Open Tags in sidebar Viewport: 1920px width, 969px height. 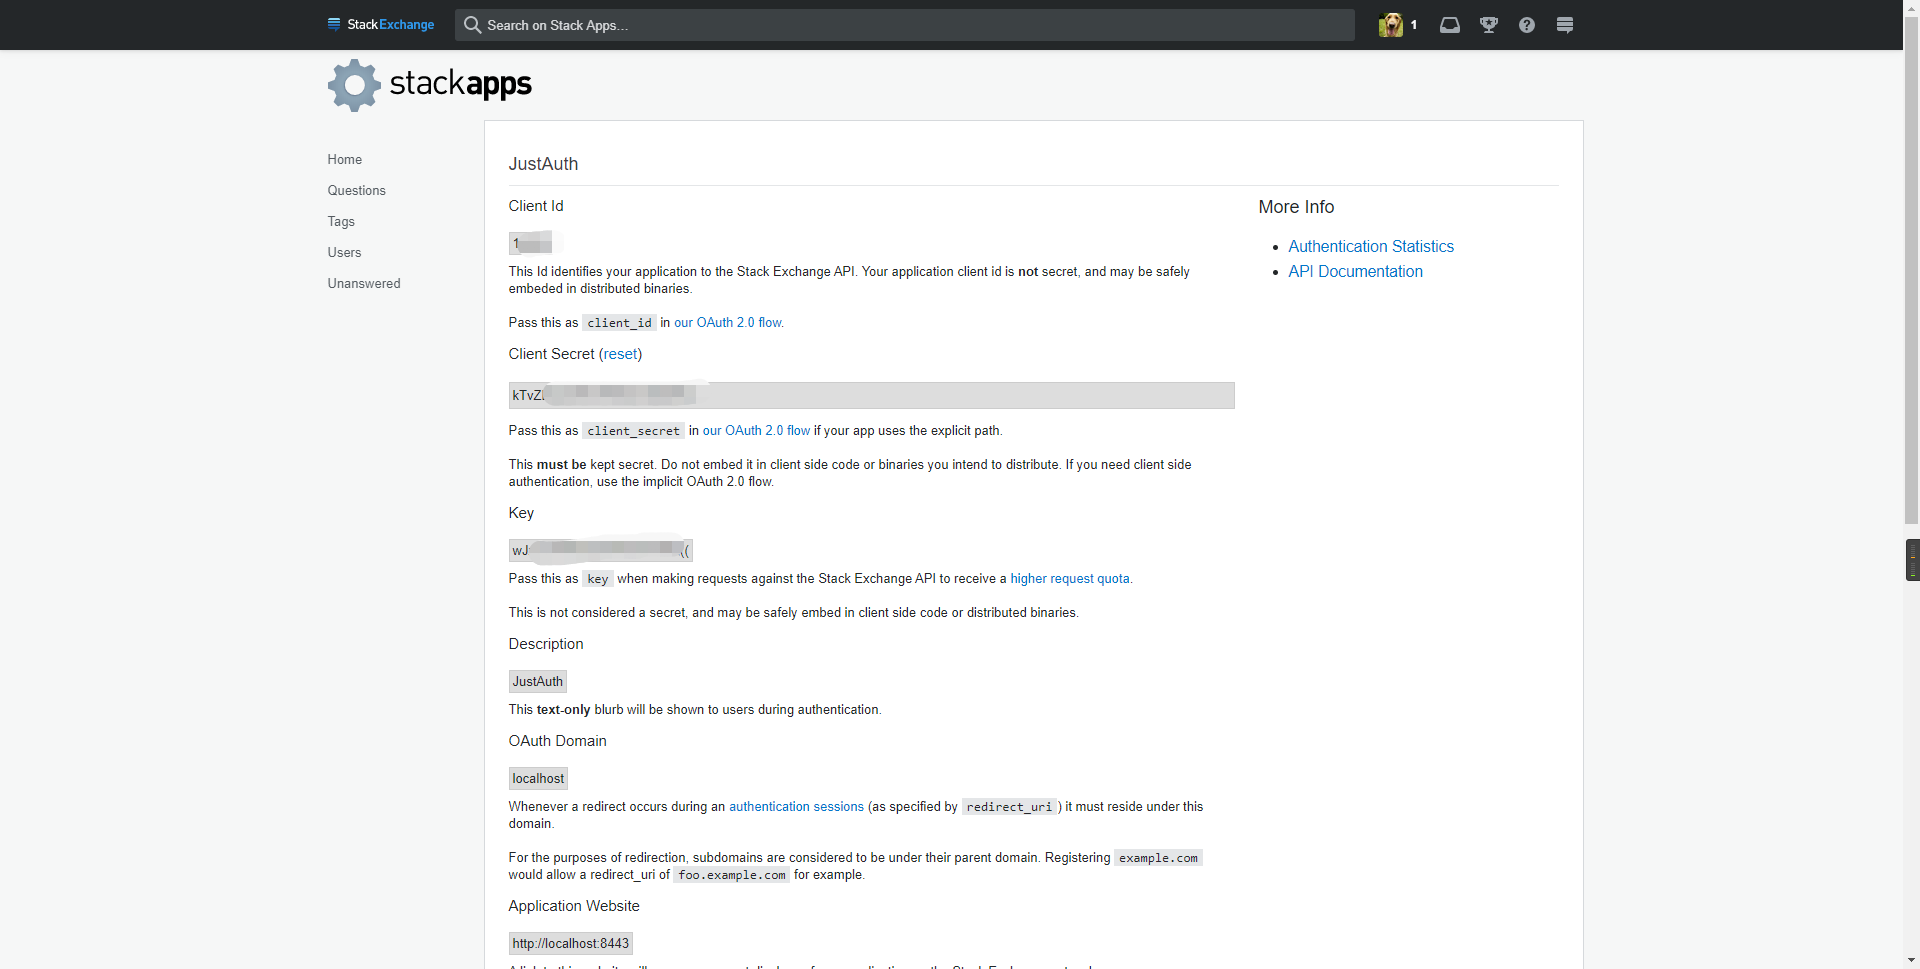(341, 221)
